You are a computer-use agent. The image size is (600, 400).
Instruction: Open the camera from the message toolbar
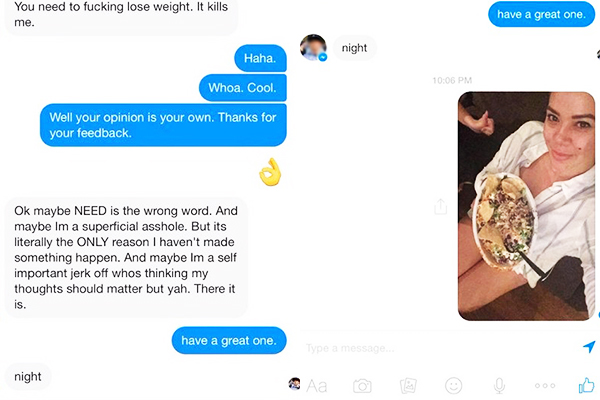362,385
